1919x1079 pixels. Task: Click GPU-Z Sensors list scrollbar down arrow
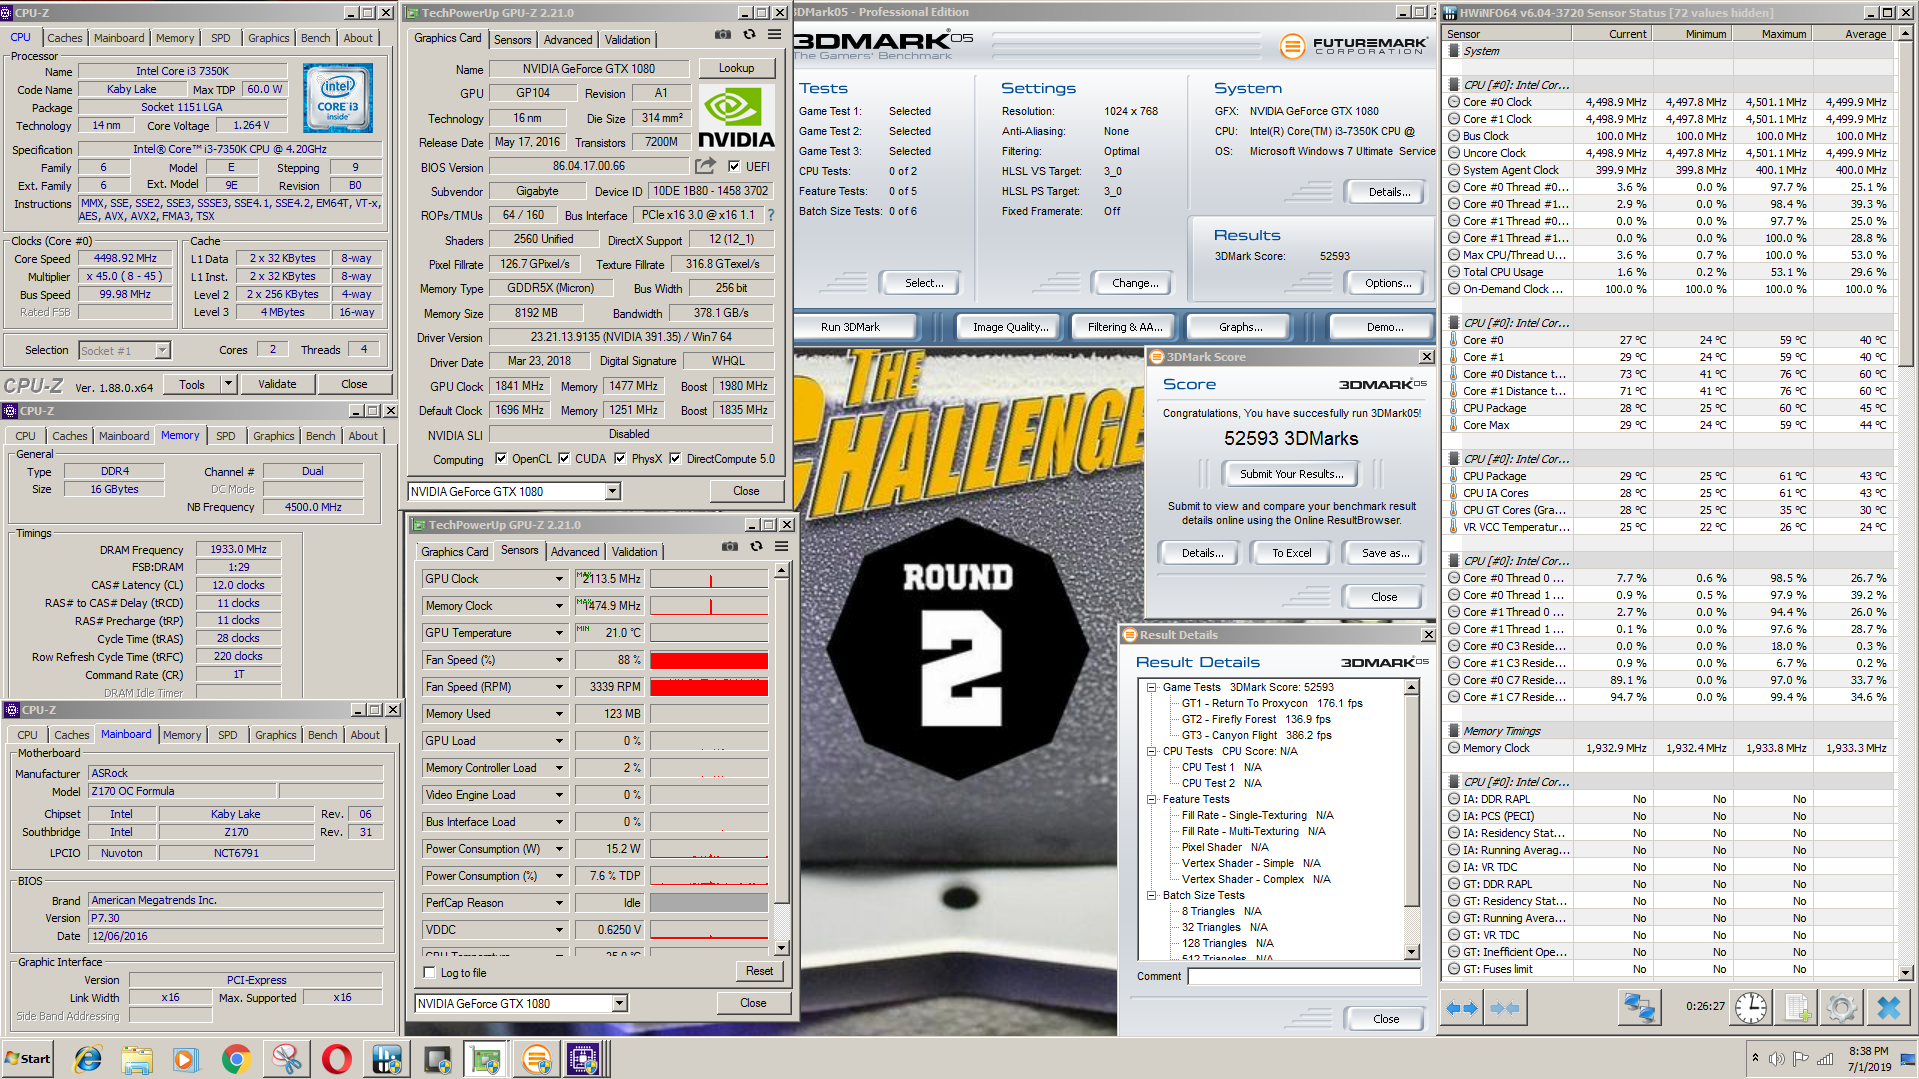[x=781, y=948]
